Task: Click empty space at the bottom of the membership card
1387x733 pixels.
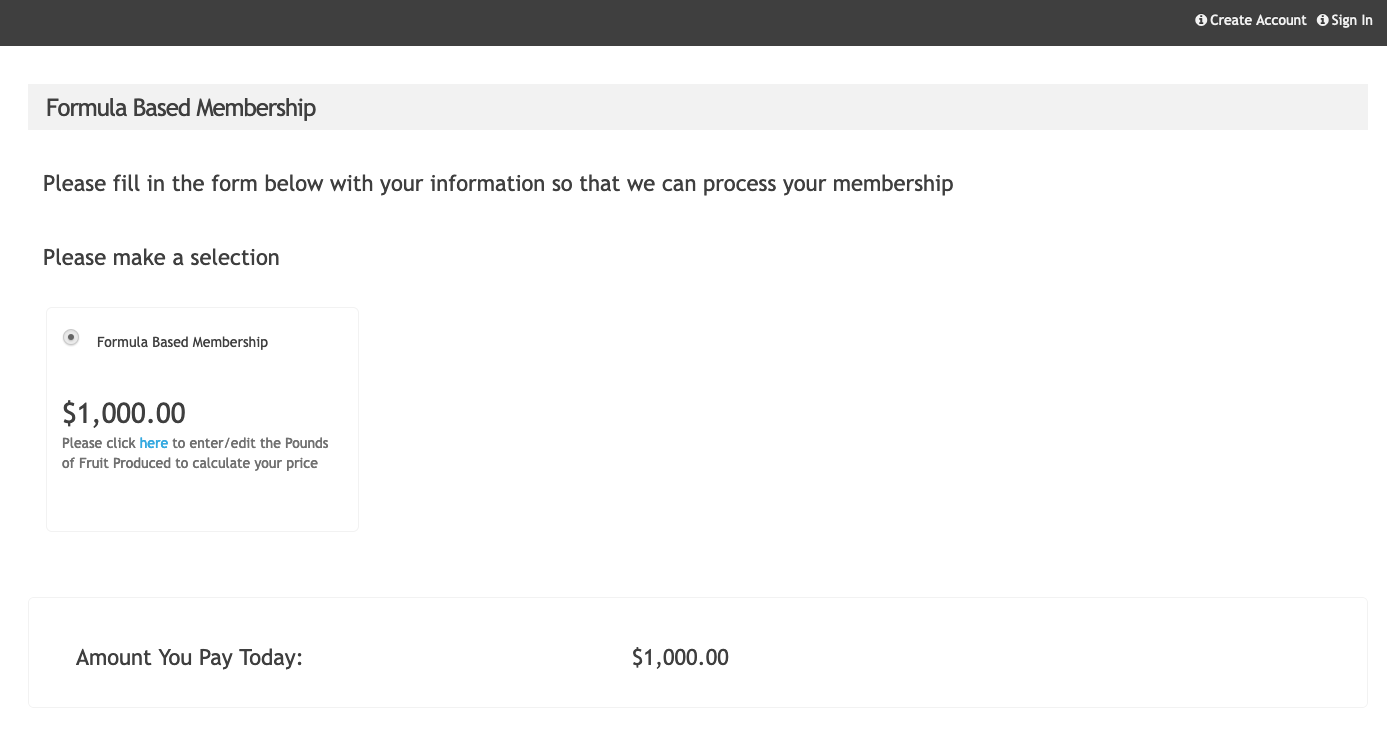Action: pos(202,504)
